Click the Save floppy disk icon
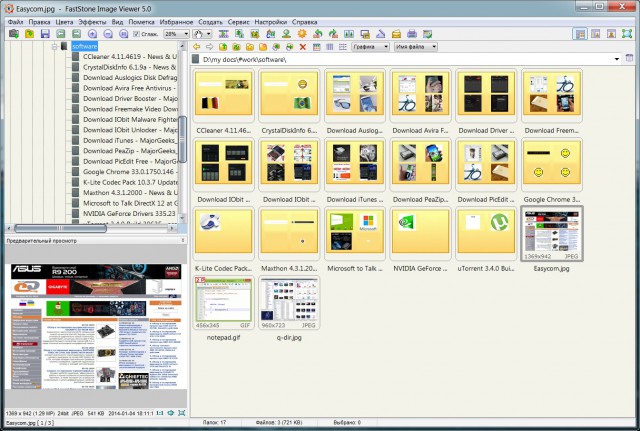 tap(45, 34)
